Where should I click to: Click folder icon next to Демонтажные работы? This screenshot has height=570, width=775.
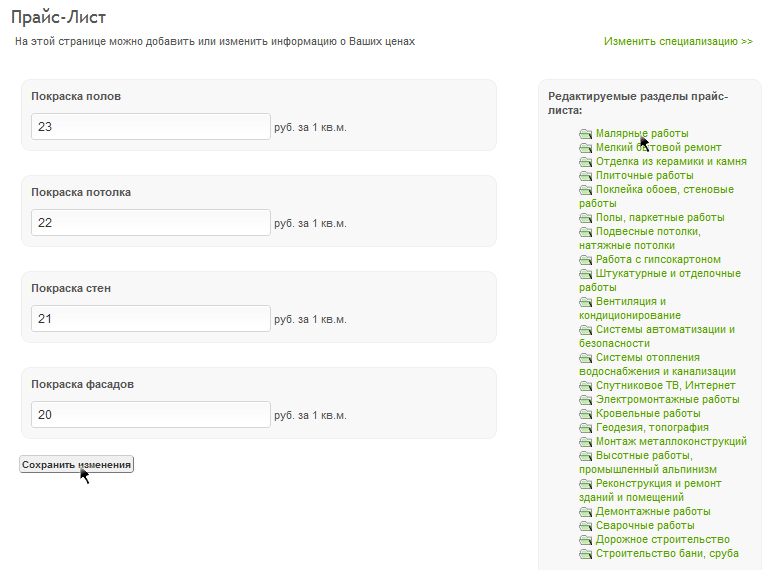coord(585,512)
